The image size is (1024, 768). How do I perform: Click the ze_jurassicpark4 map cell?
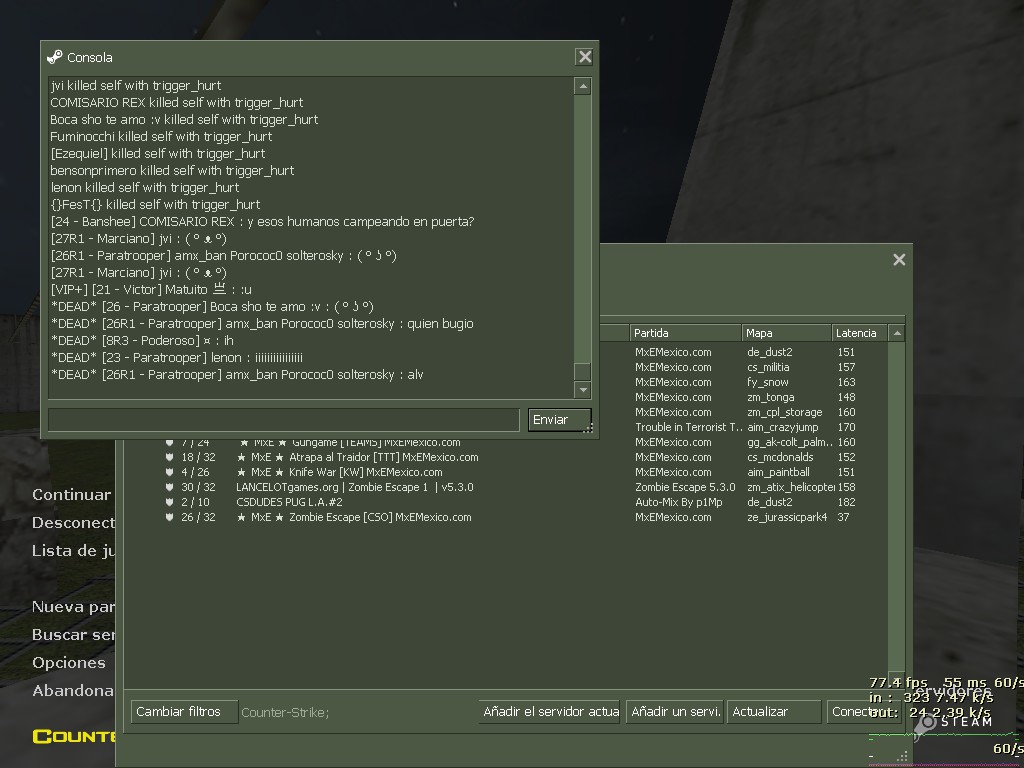(787, 517)
